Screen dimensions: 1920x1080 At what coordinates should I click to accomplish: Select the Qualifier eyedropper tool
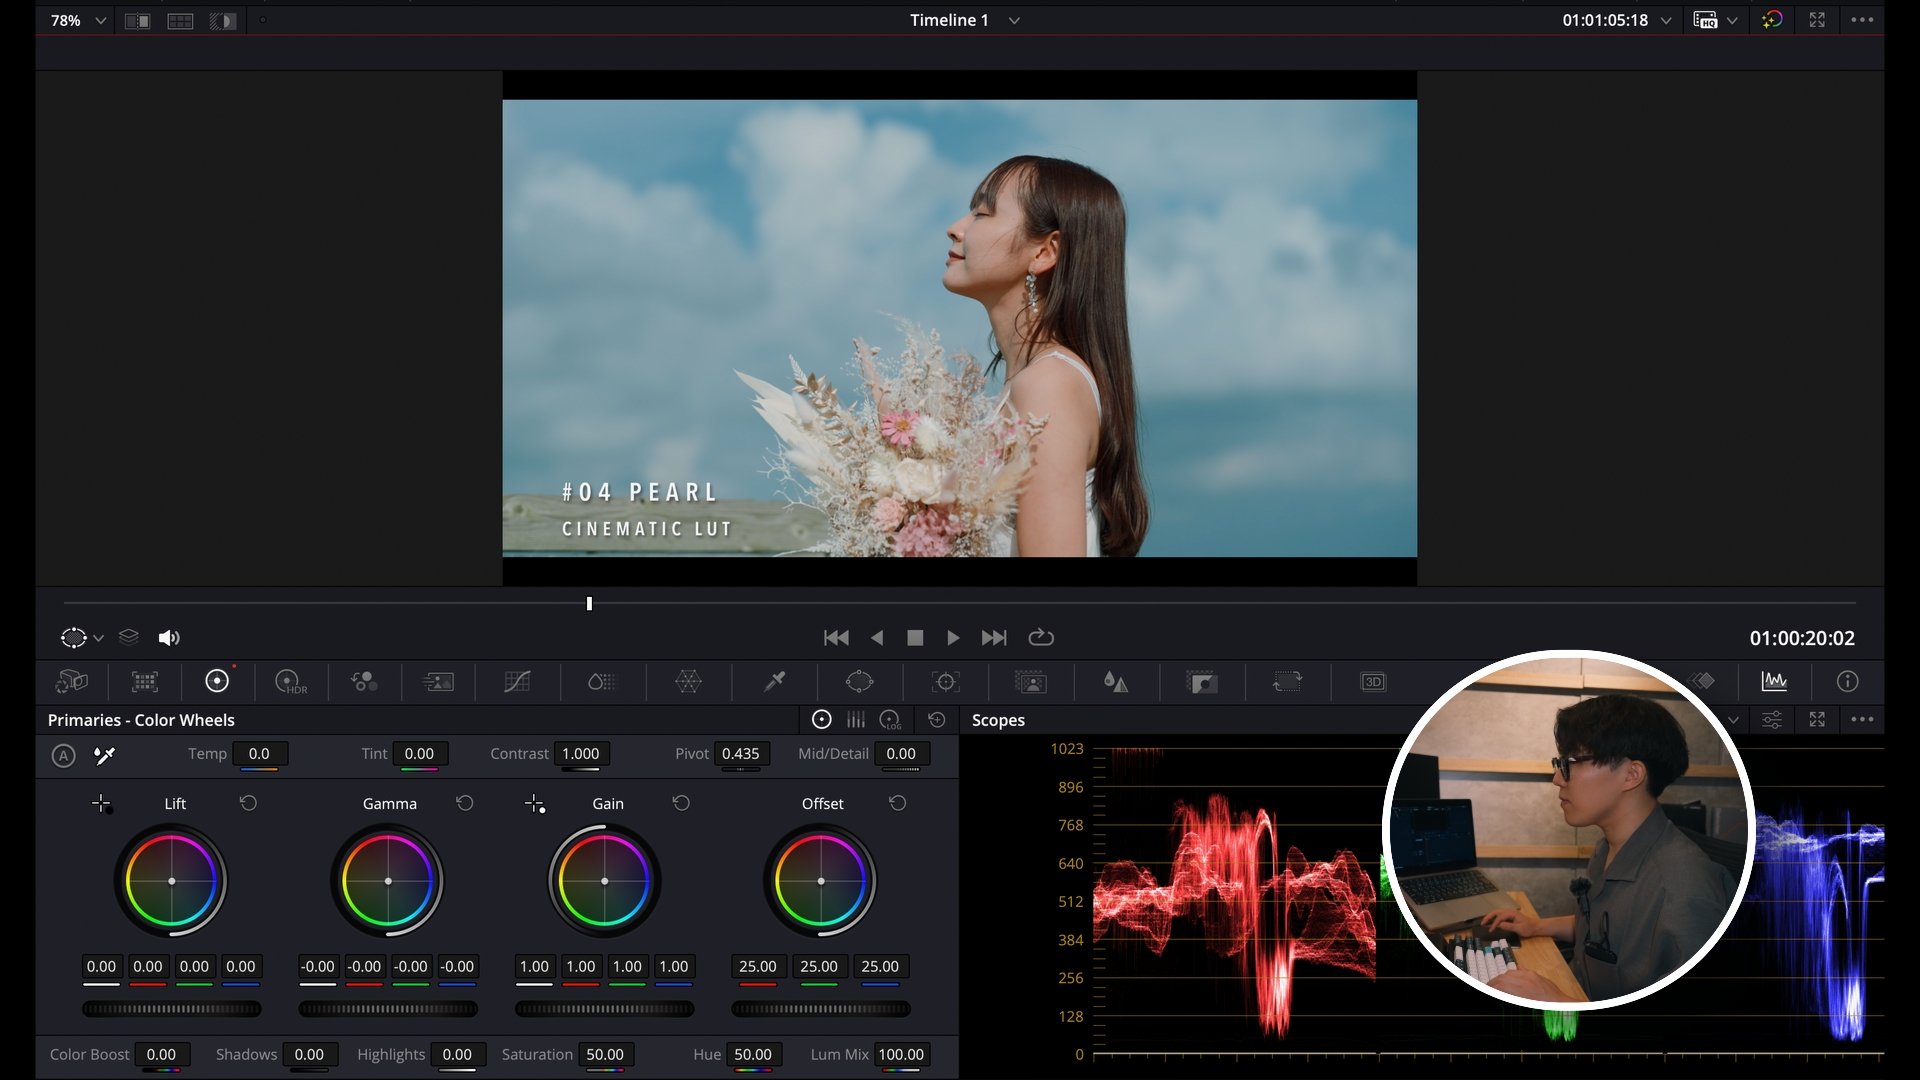coord(774,682)
